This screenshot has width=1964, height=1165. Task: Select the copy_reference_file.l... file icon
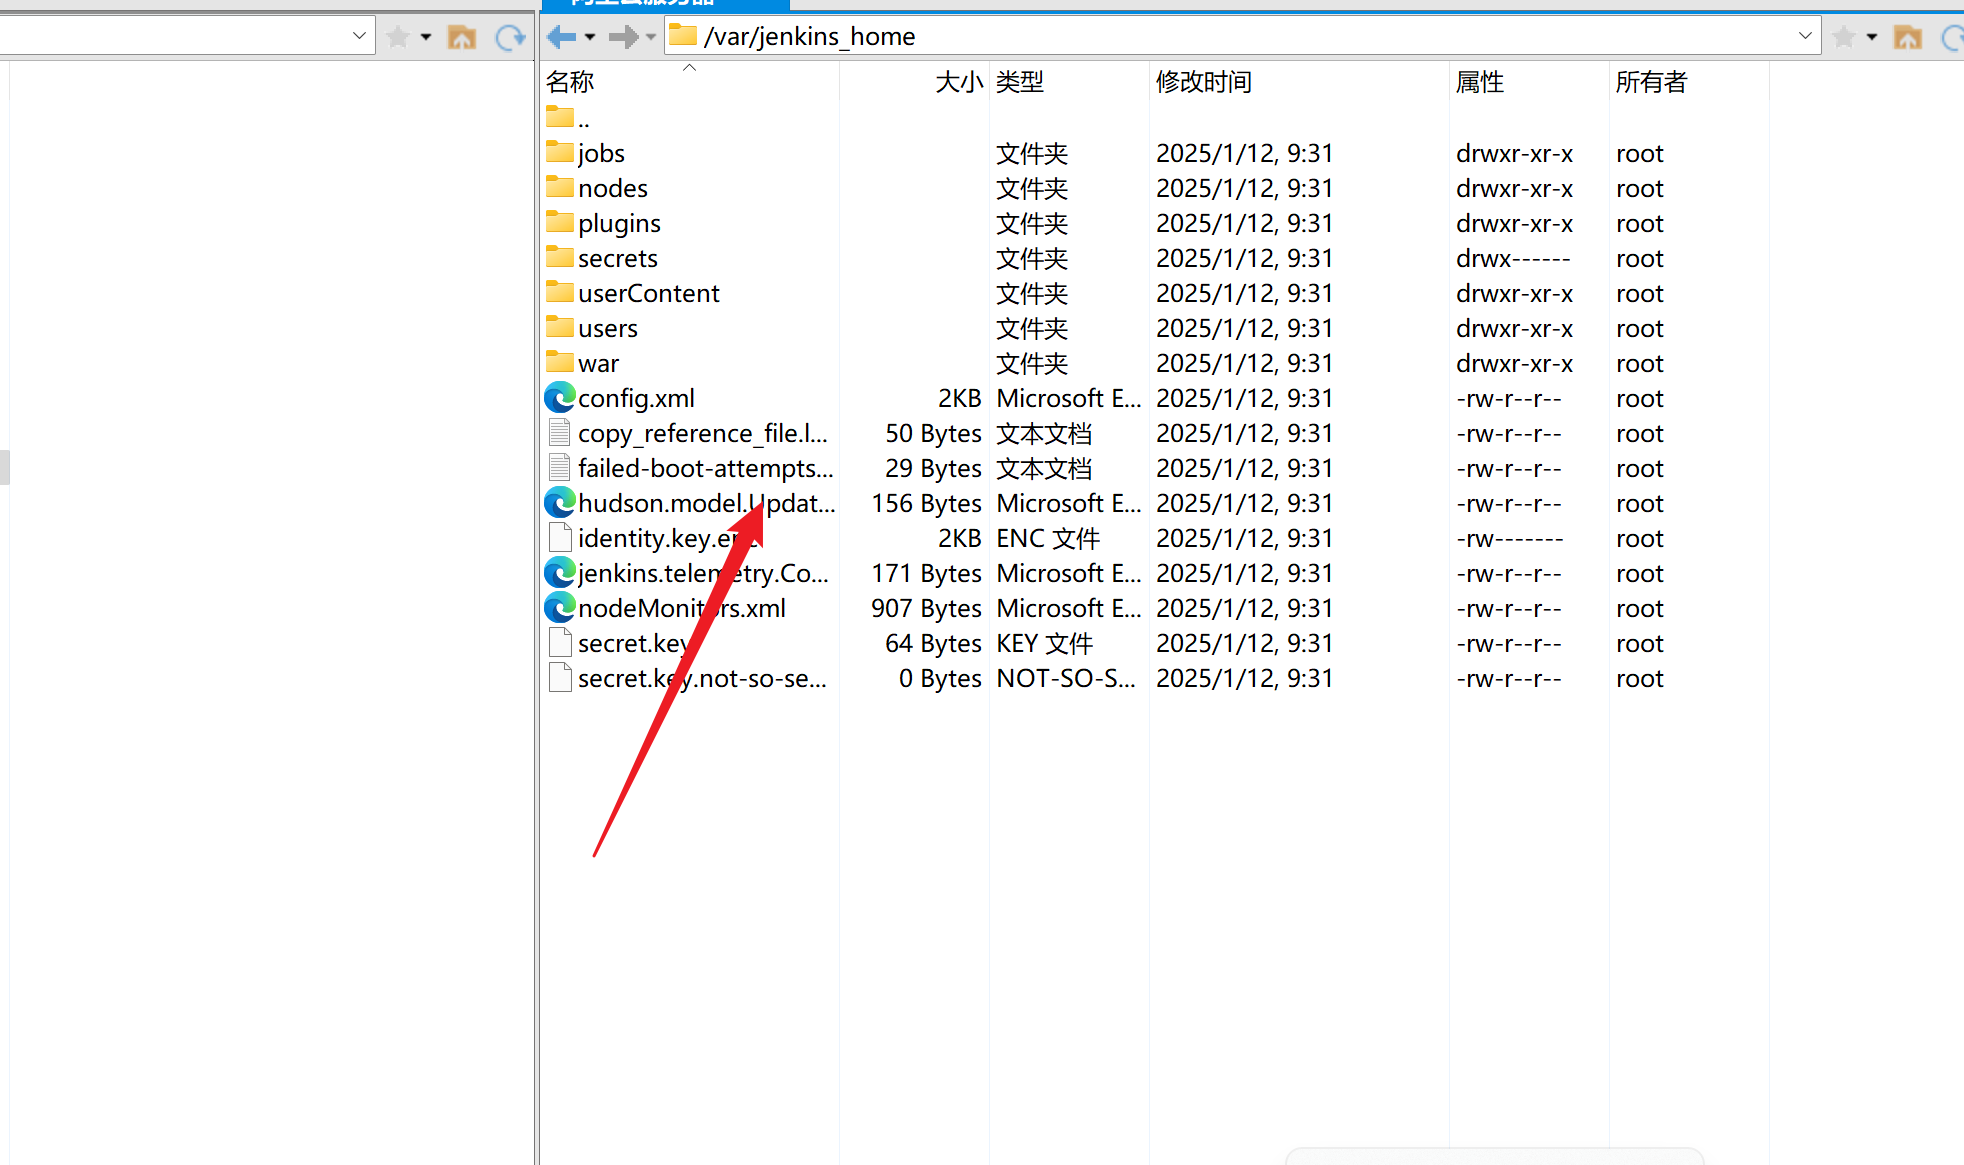[x=560, y=433]
